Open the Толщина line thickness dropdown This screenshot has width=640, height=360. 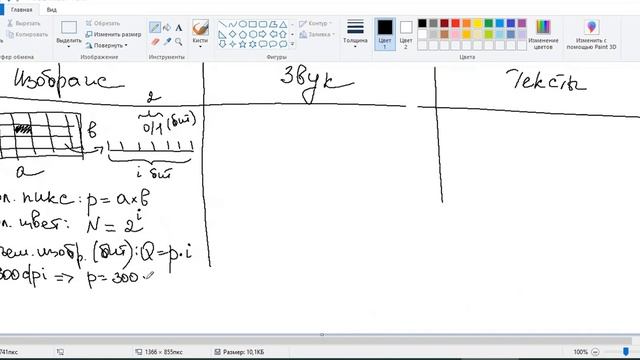355,34
